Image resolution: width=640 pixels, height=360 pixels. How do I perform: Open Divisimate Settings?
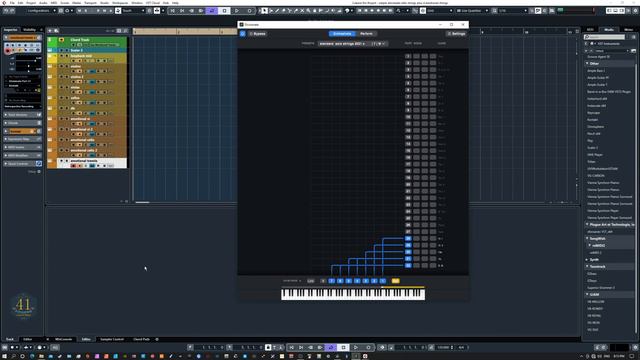point(456,34)
